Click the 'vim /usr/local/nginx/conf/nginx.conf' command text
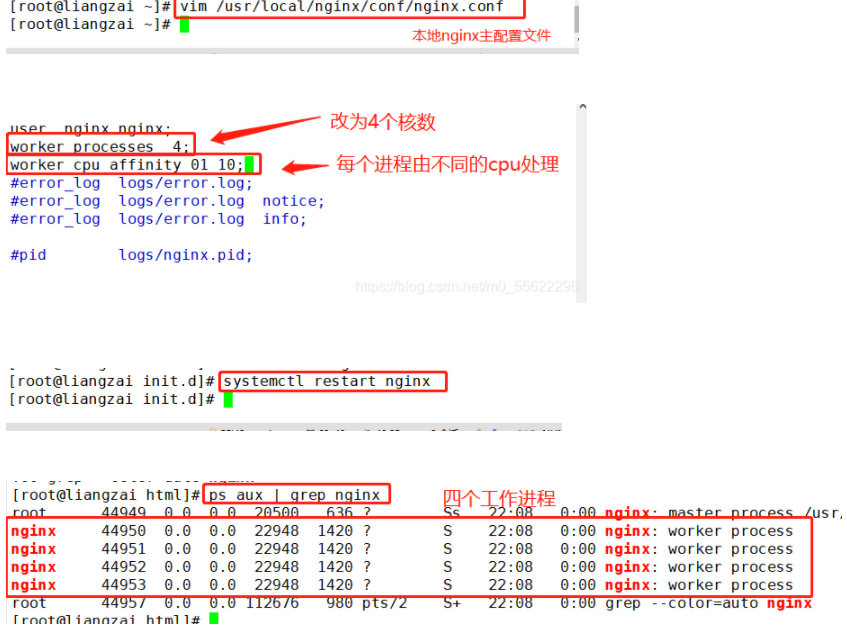The image size is (847, 630). tap(341, 6)
